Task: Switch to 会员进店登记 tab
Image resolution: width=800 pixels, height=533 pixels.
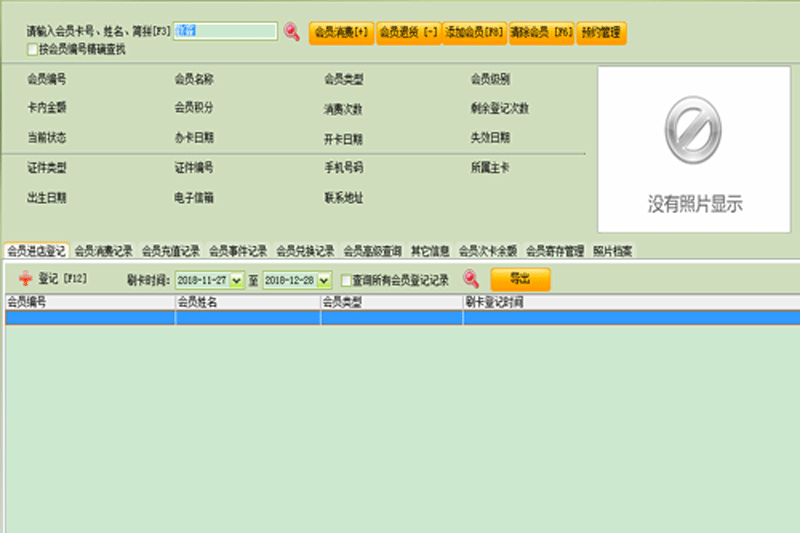Action: pos(36,251)
